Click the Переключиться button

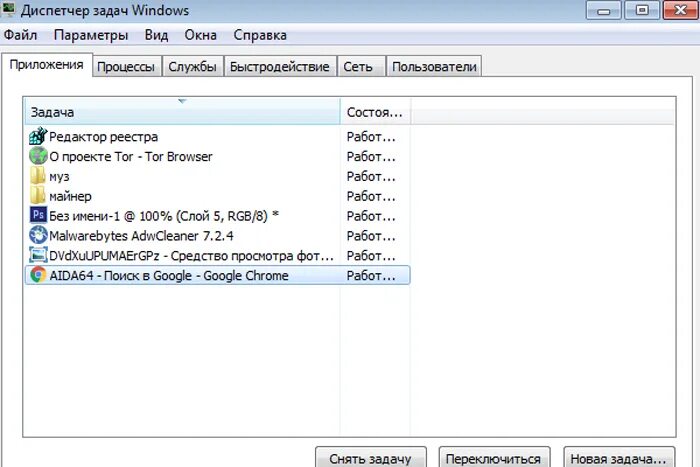click(x=494, y=458)
